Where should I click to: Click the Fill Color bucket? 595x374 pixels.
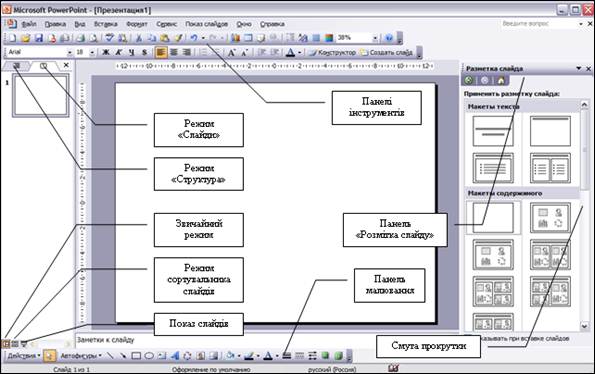[x=230, y=356]
